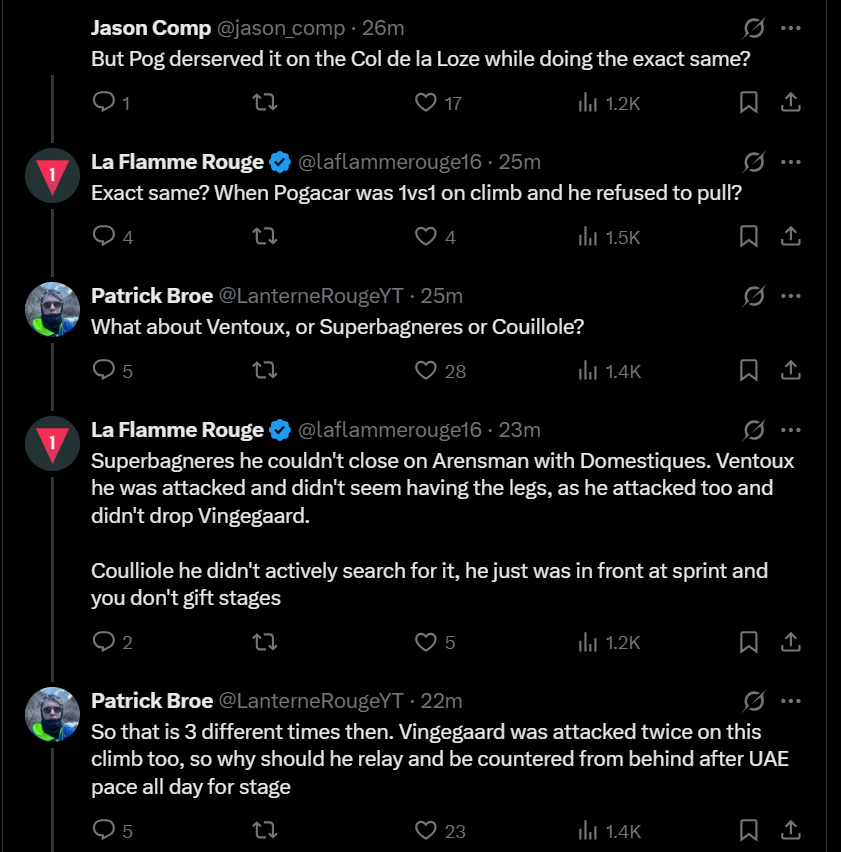Open more options on Jason Comp's tweet
Viewport: 841px width, 852px height.
tap(791, 28)
